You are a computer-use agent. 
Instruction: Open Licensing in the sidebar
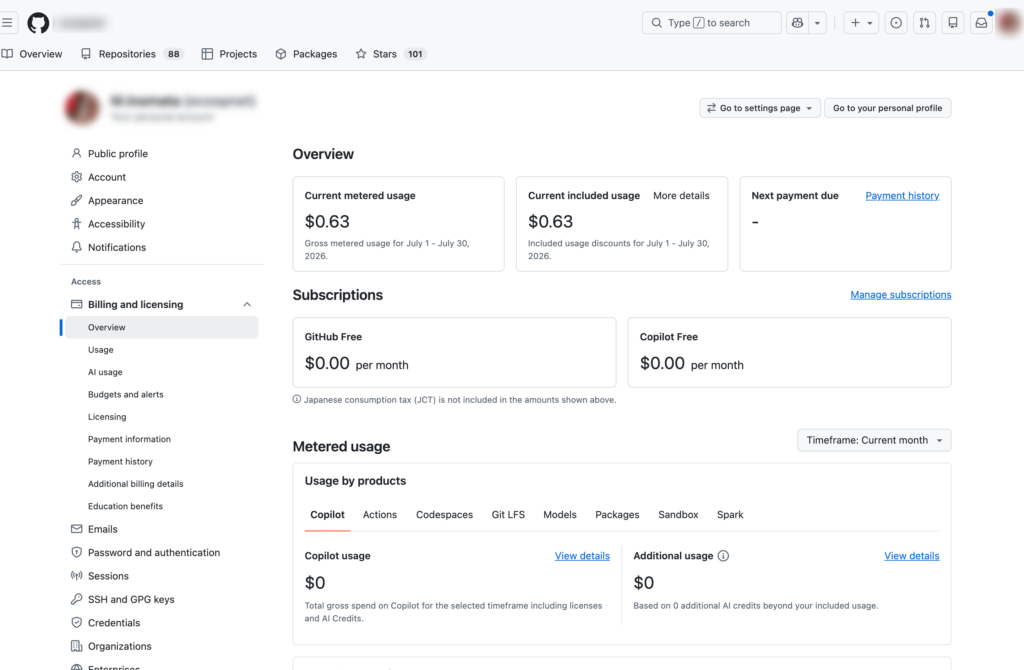click(x=107, y=417)
